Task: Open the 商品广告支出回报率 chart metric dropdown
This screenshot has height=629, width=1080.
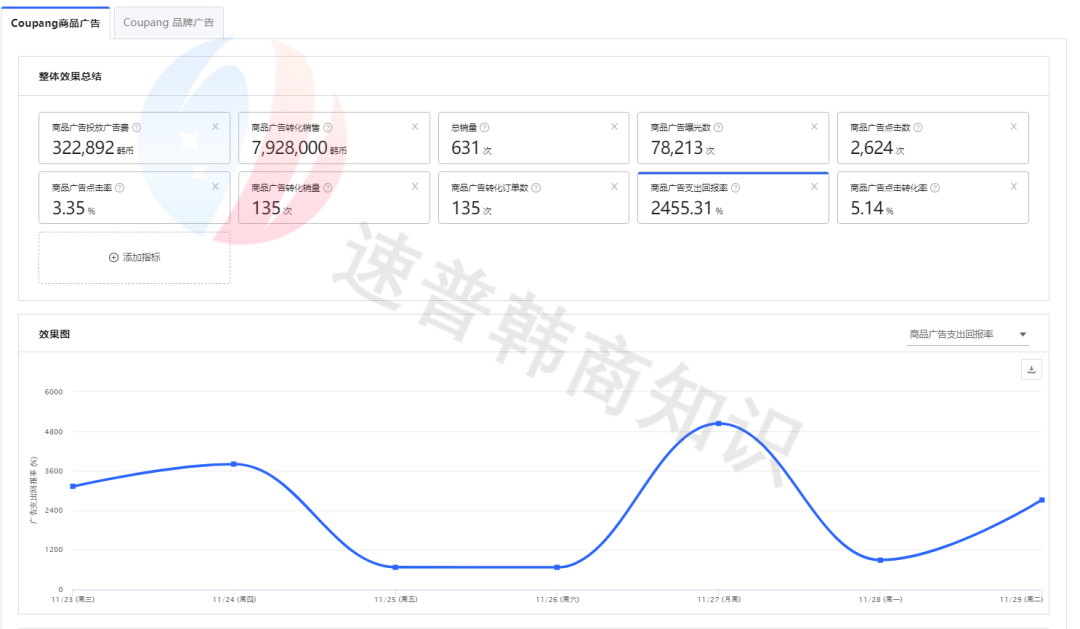Action: click(968, 334)
